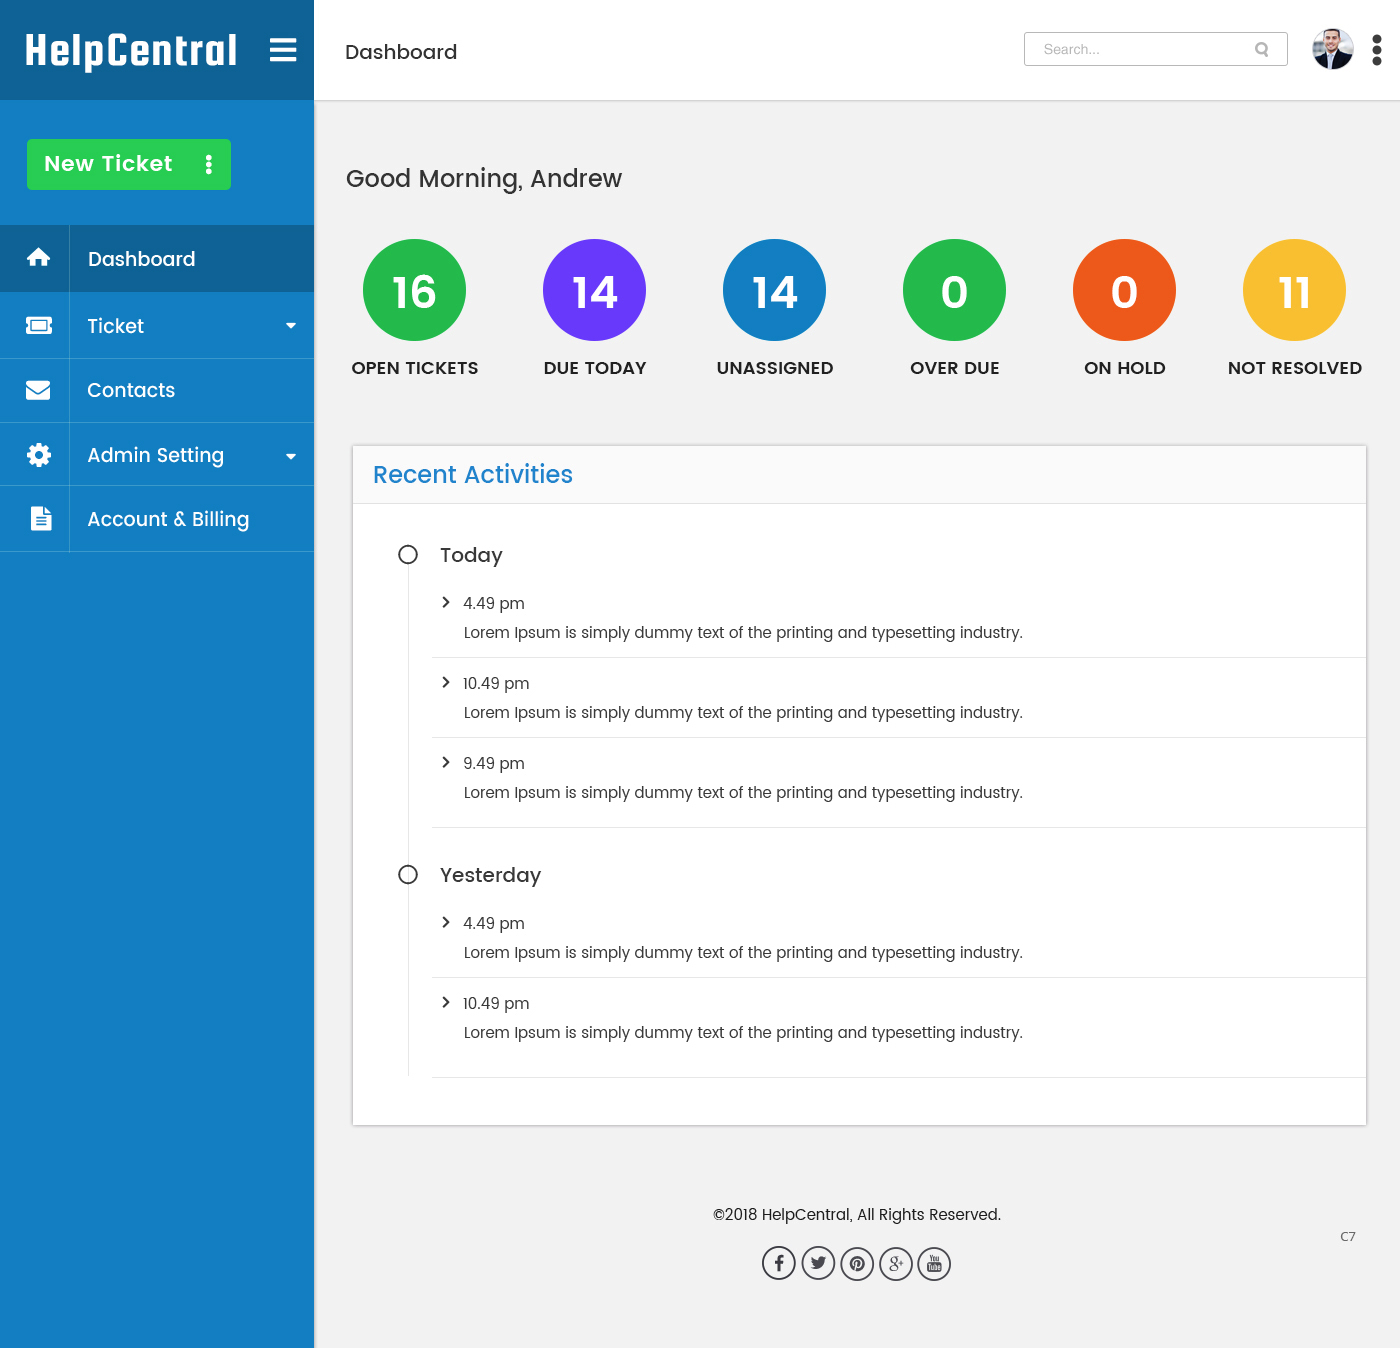Select the Yesterday timeline circle marker
This screenshot has height=1348, width=1400.
click(408, 874)
